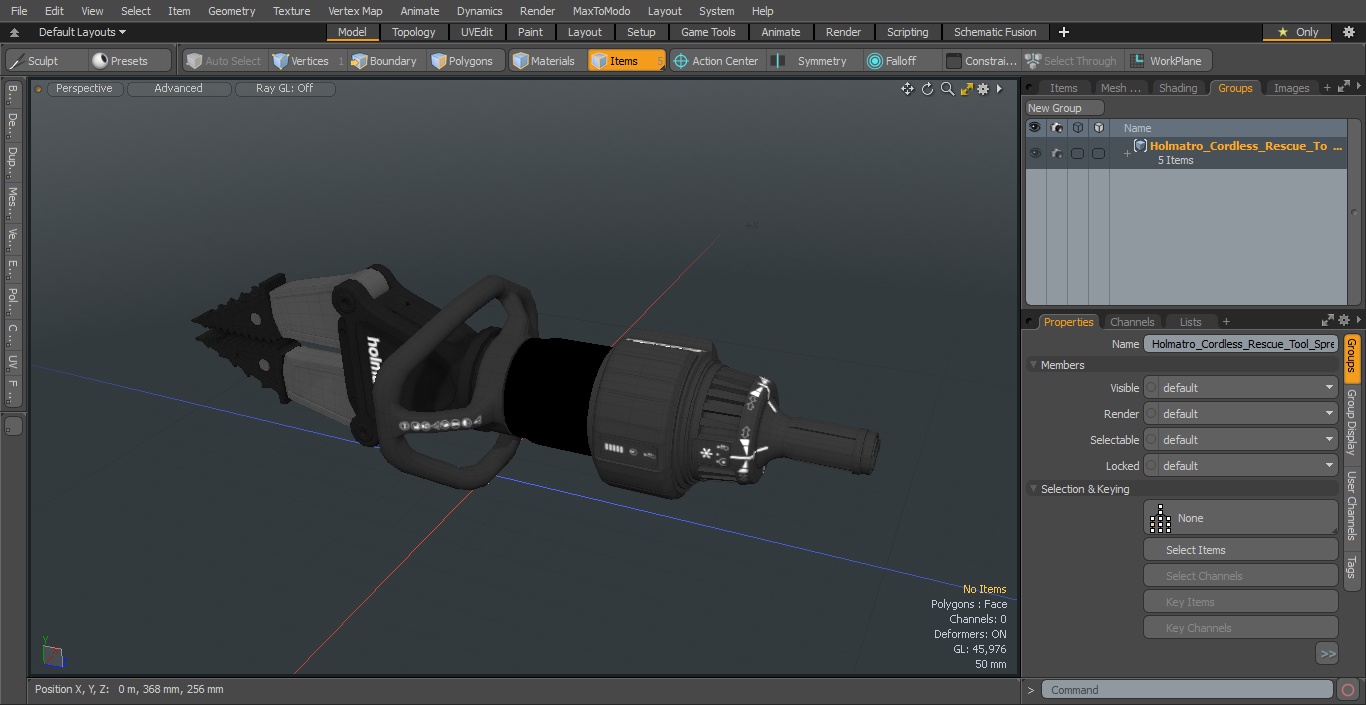Switch to Materials selection mode
This screenshot has height=705, width=1366.
[x=545, y=61]
